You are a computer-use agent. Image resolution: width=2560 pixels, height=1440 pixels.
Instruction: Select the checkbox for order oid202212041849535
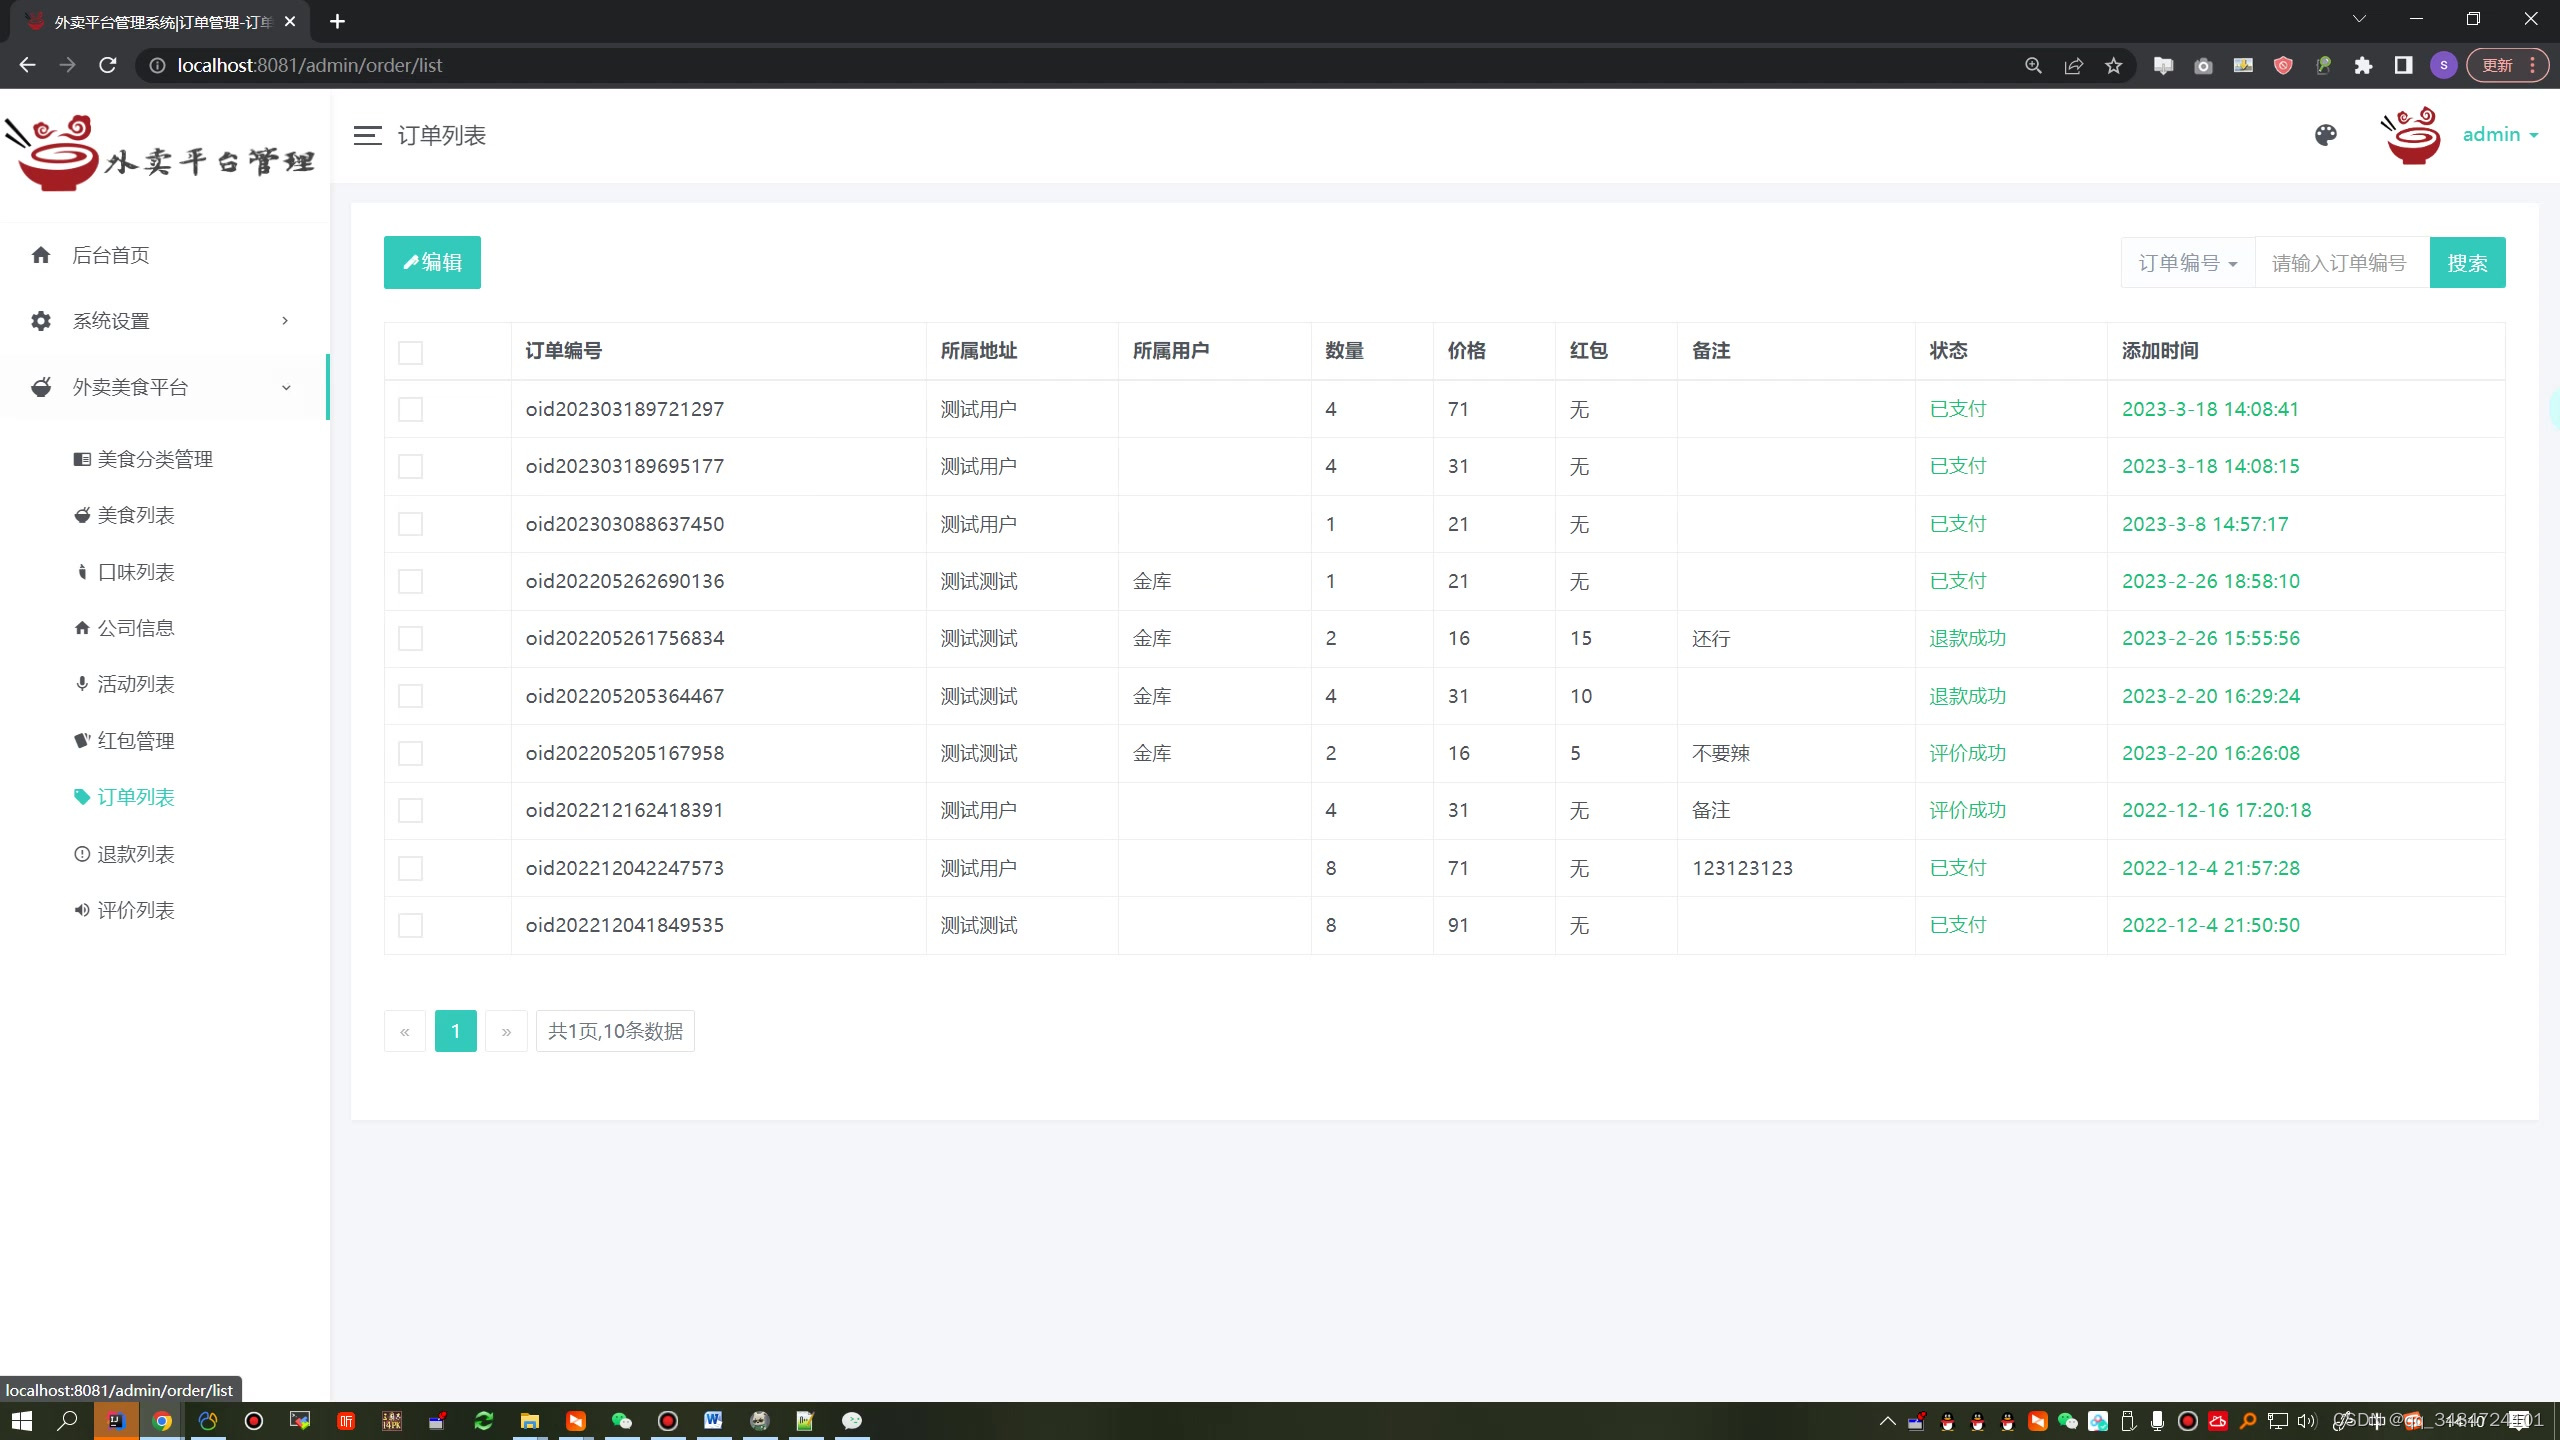[x=410, y=925]
